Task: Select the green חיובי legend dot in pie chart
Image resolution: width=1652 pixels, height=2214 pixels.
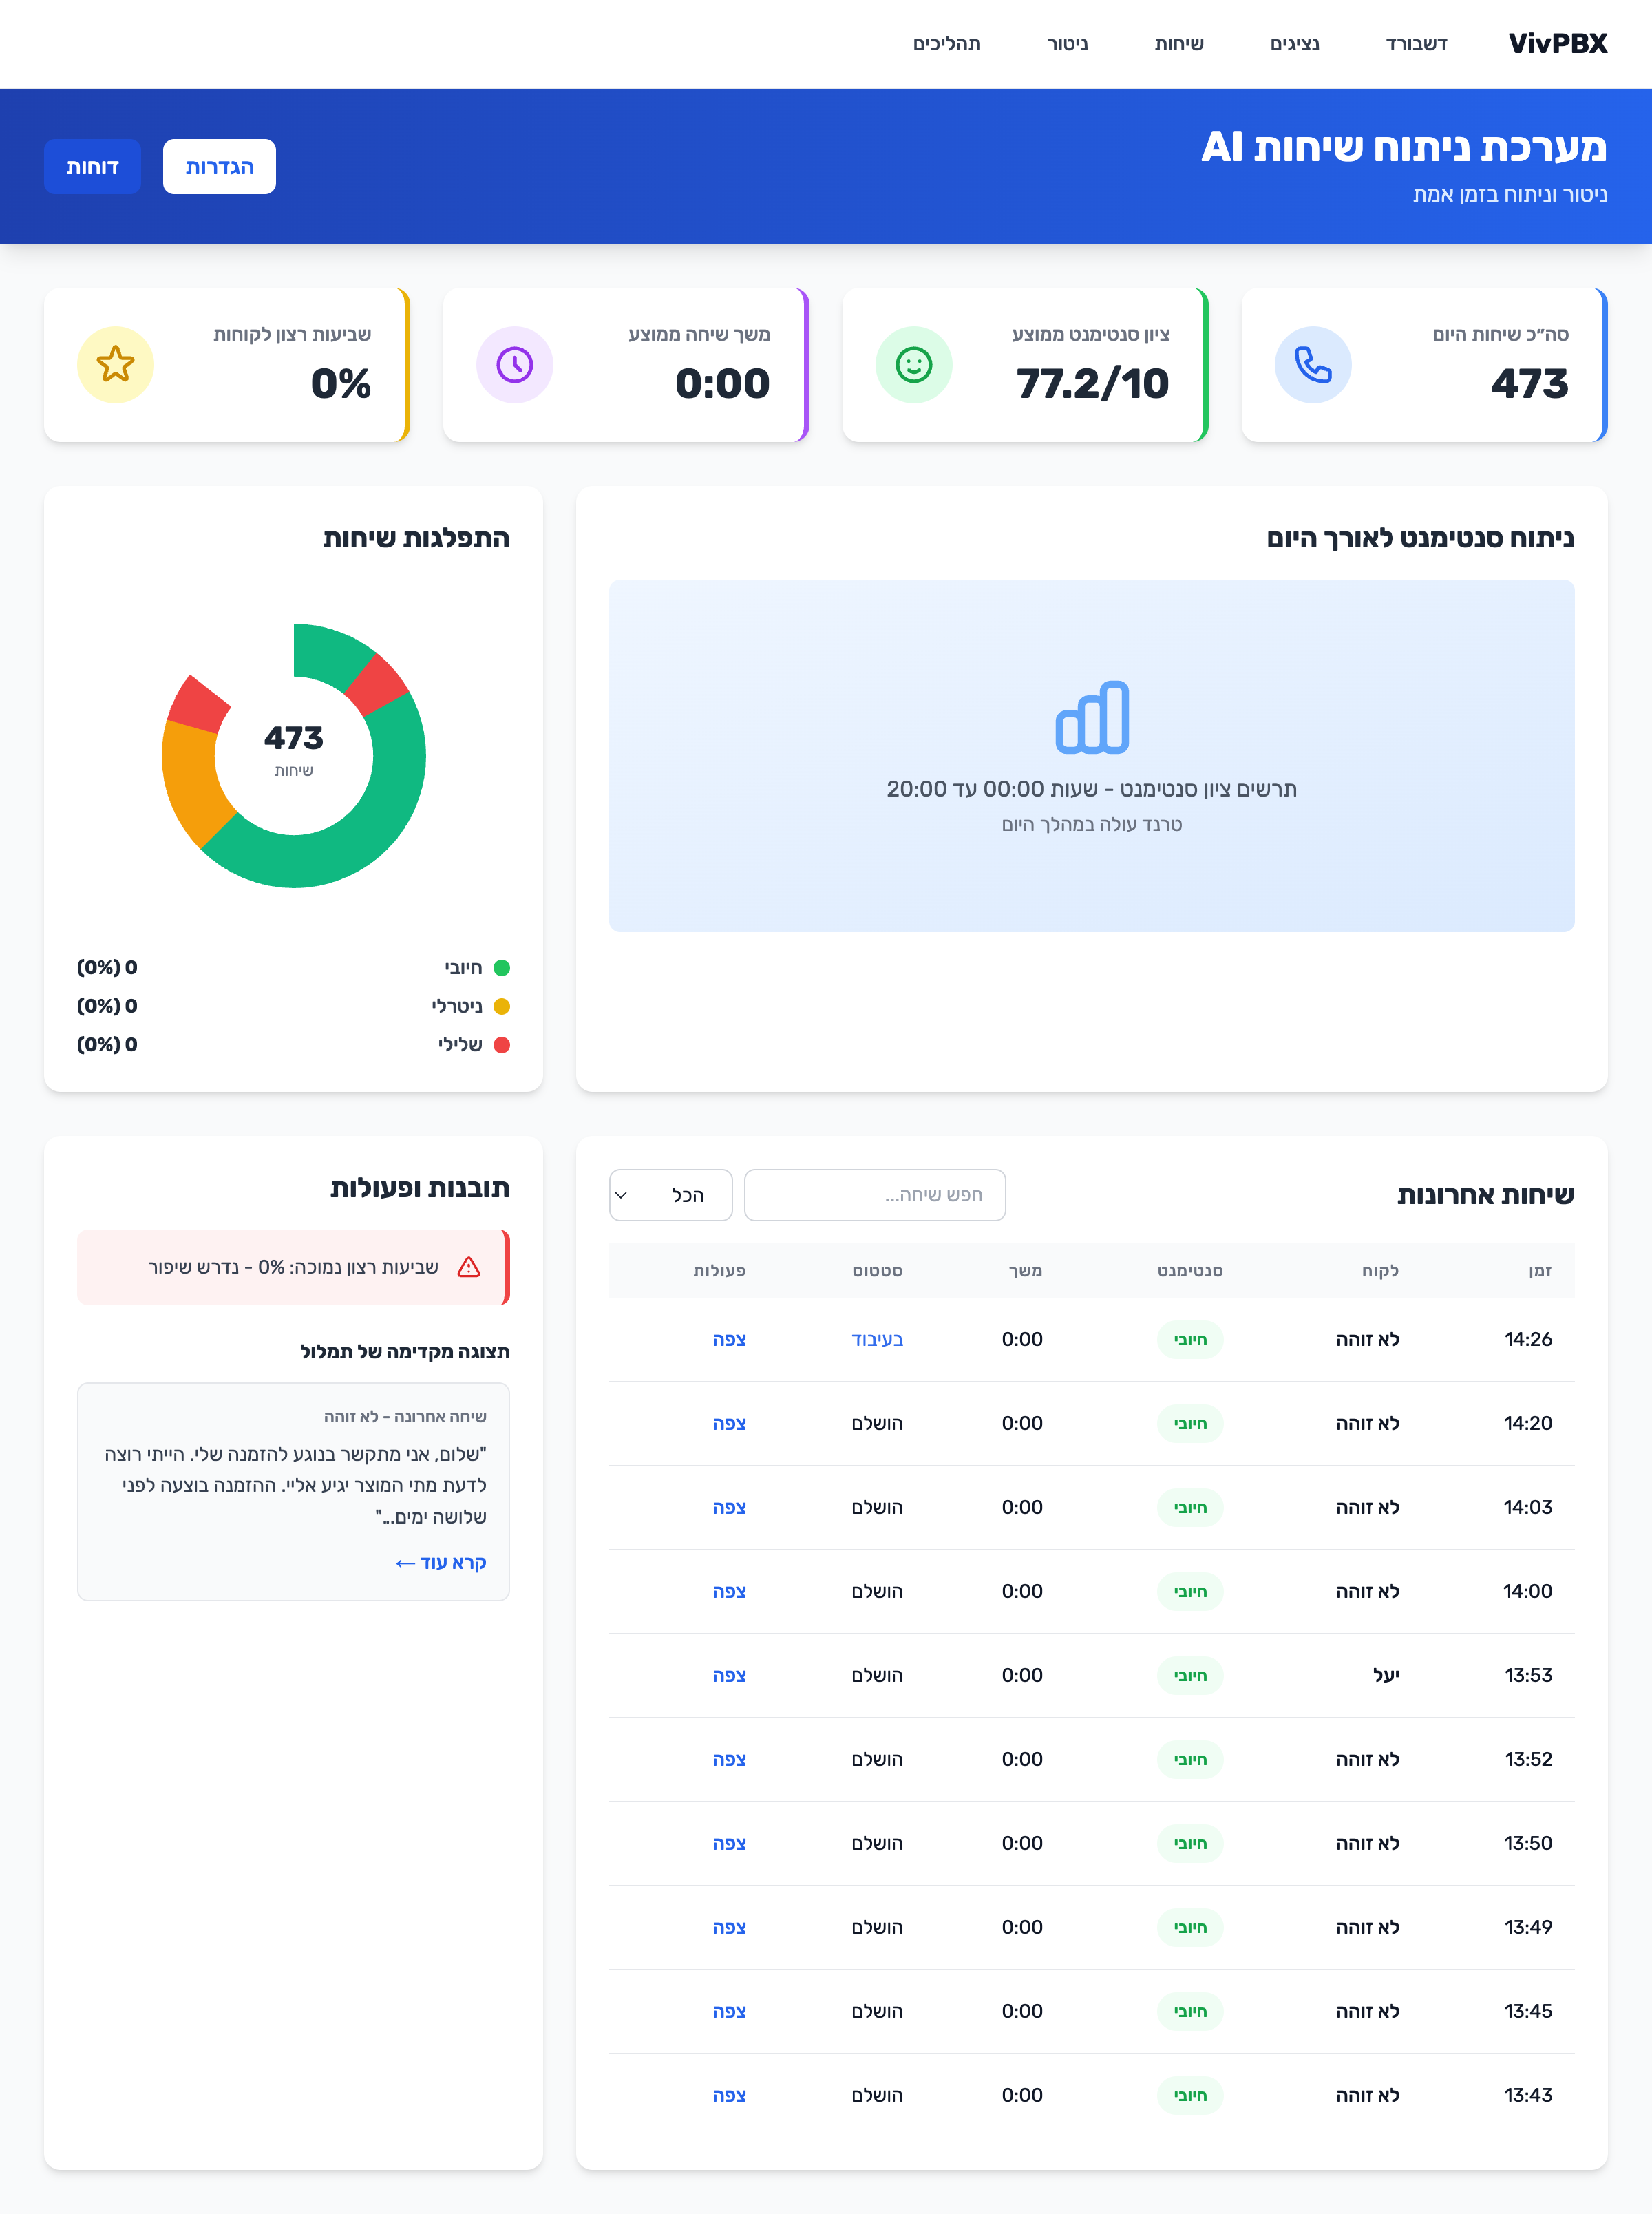Action: coord(504,966)
